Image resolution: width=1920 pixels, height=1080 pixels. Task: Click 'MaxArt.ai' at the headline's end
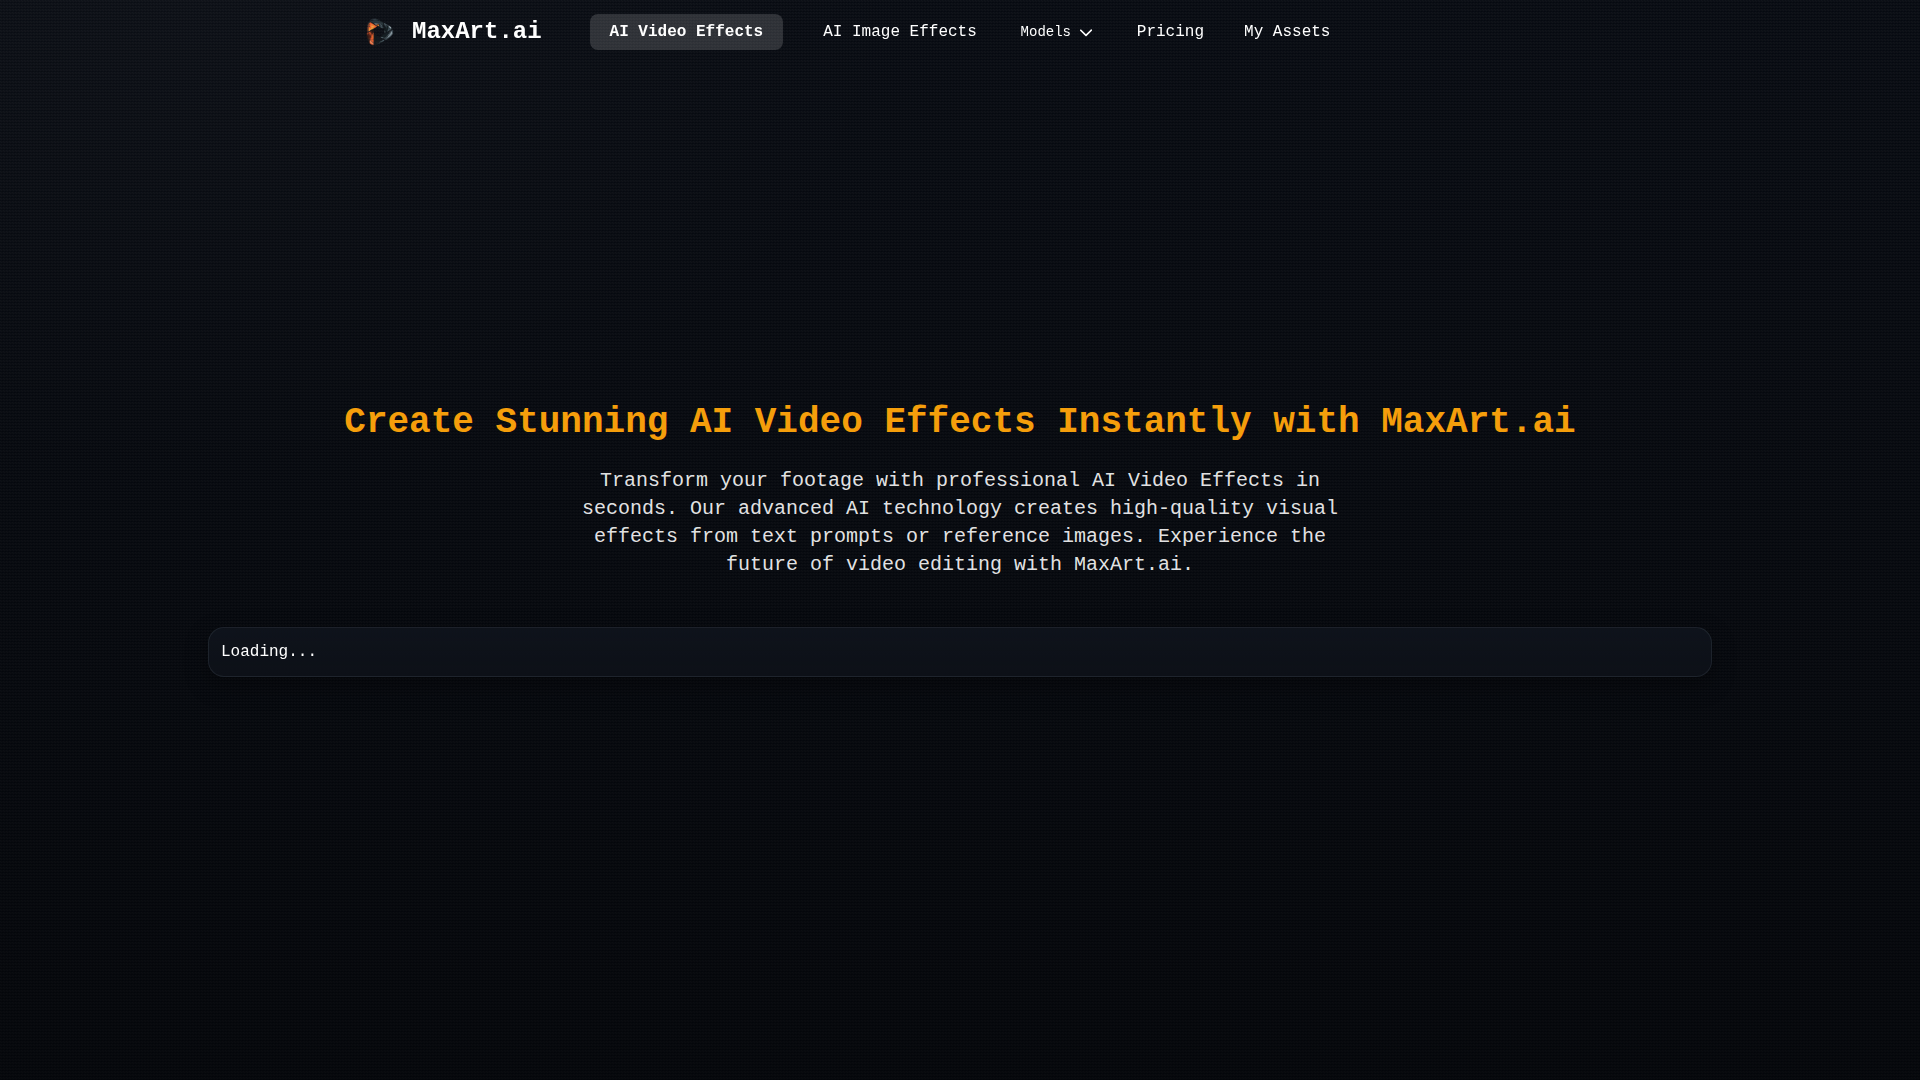(1477, 422)
